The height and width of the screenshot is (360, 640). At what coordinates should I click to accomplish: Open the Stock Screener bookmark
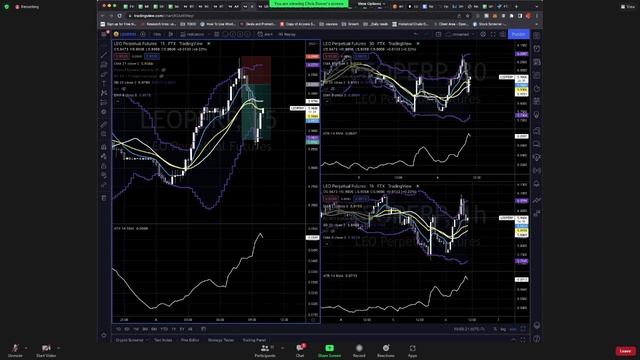489,24
